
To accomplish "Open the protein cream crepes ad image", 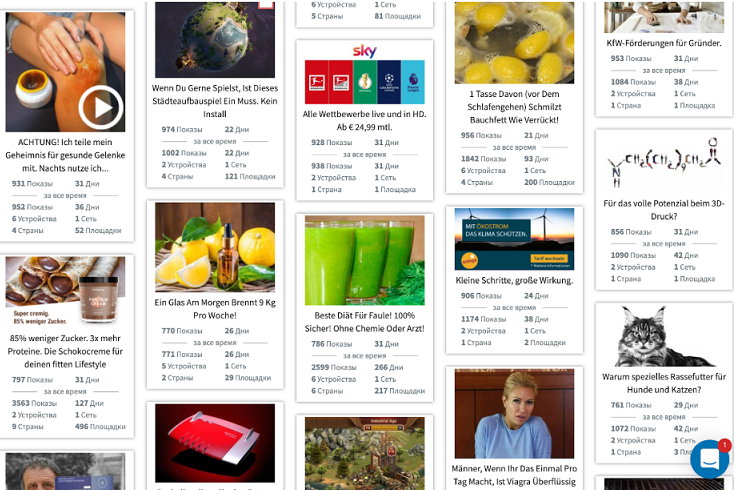I will (x=66, y=291).
